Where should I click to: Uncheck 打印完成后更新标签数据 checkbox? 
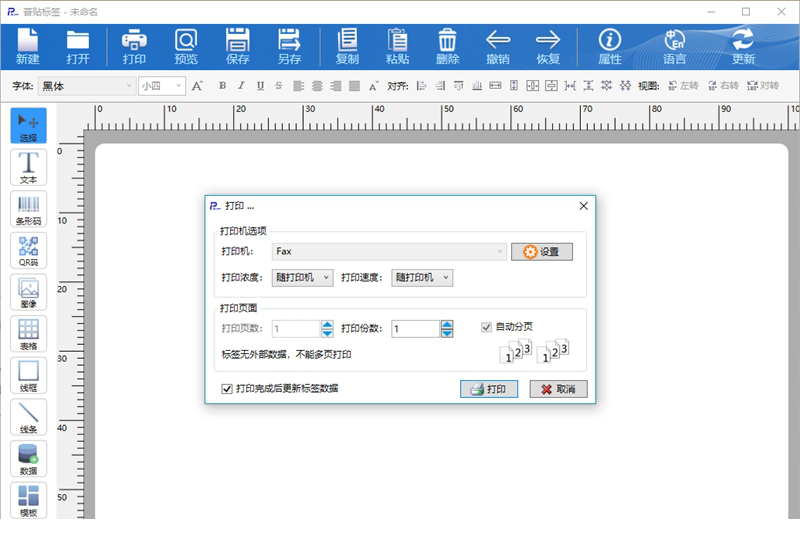(x=226, y=388)
